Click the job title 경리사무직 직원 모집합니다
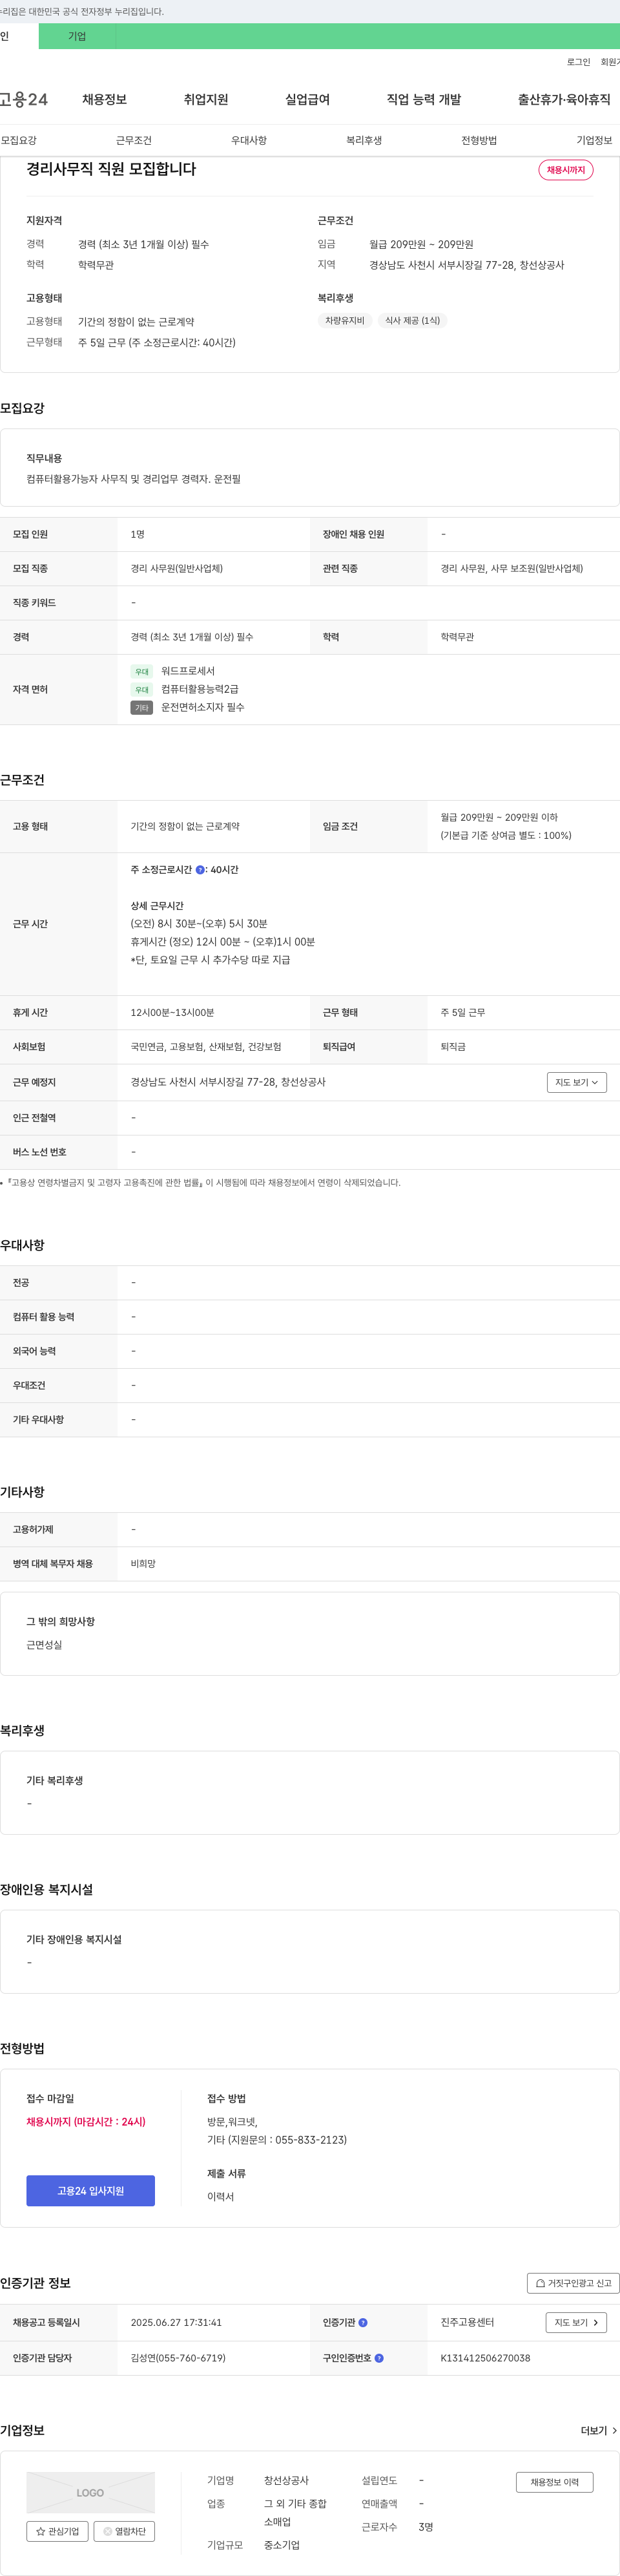620x2576 pixels. click(x=111, y=169)
